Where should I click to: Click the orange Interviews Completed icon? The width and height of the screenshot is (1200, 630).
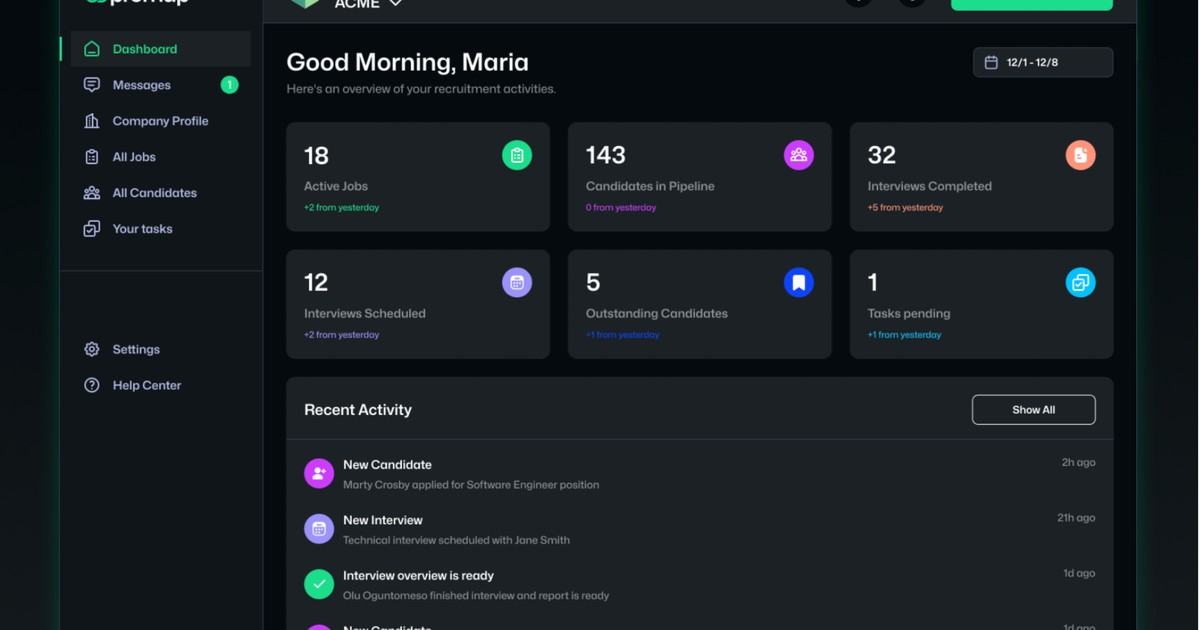[1081, 155]
